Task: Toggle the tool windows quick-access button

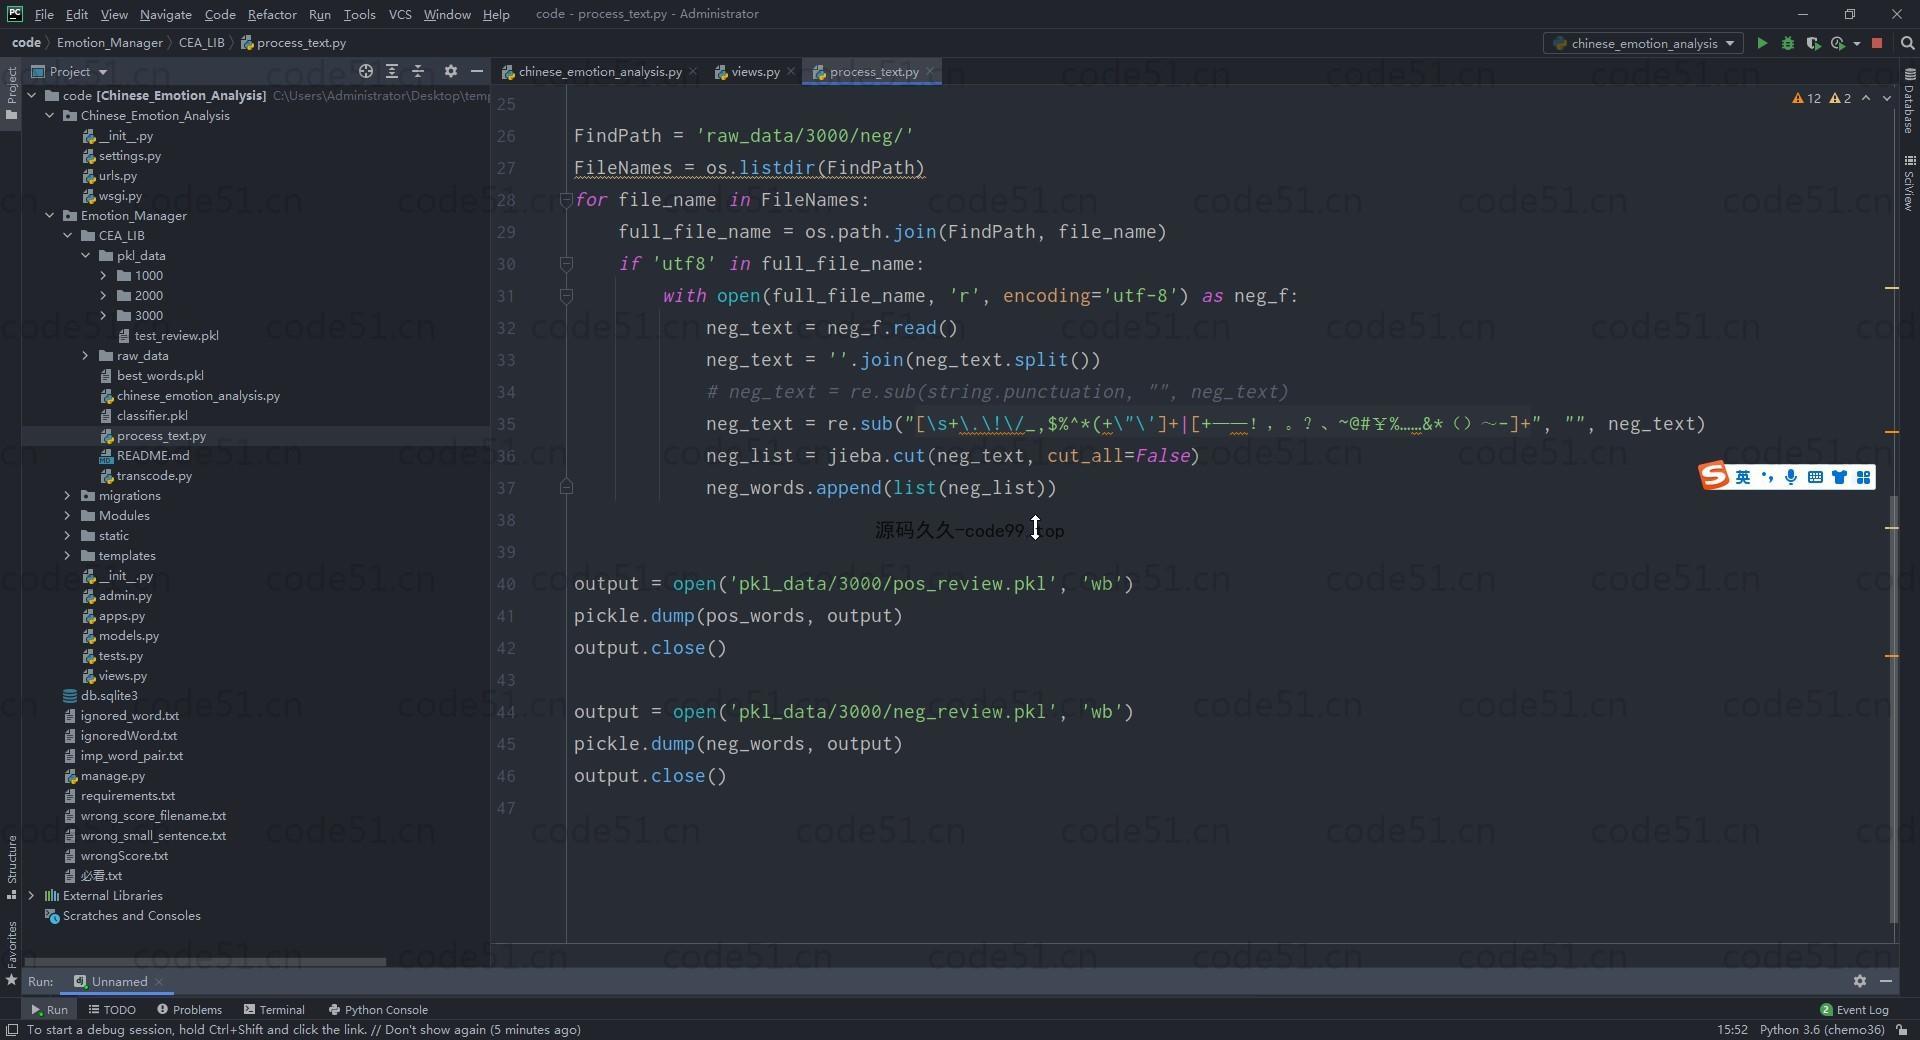Action: click(x=11, y=1030)
